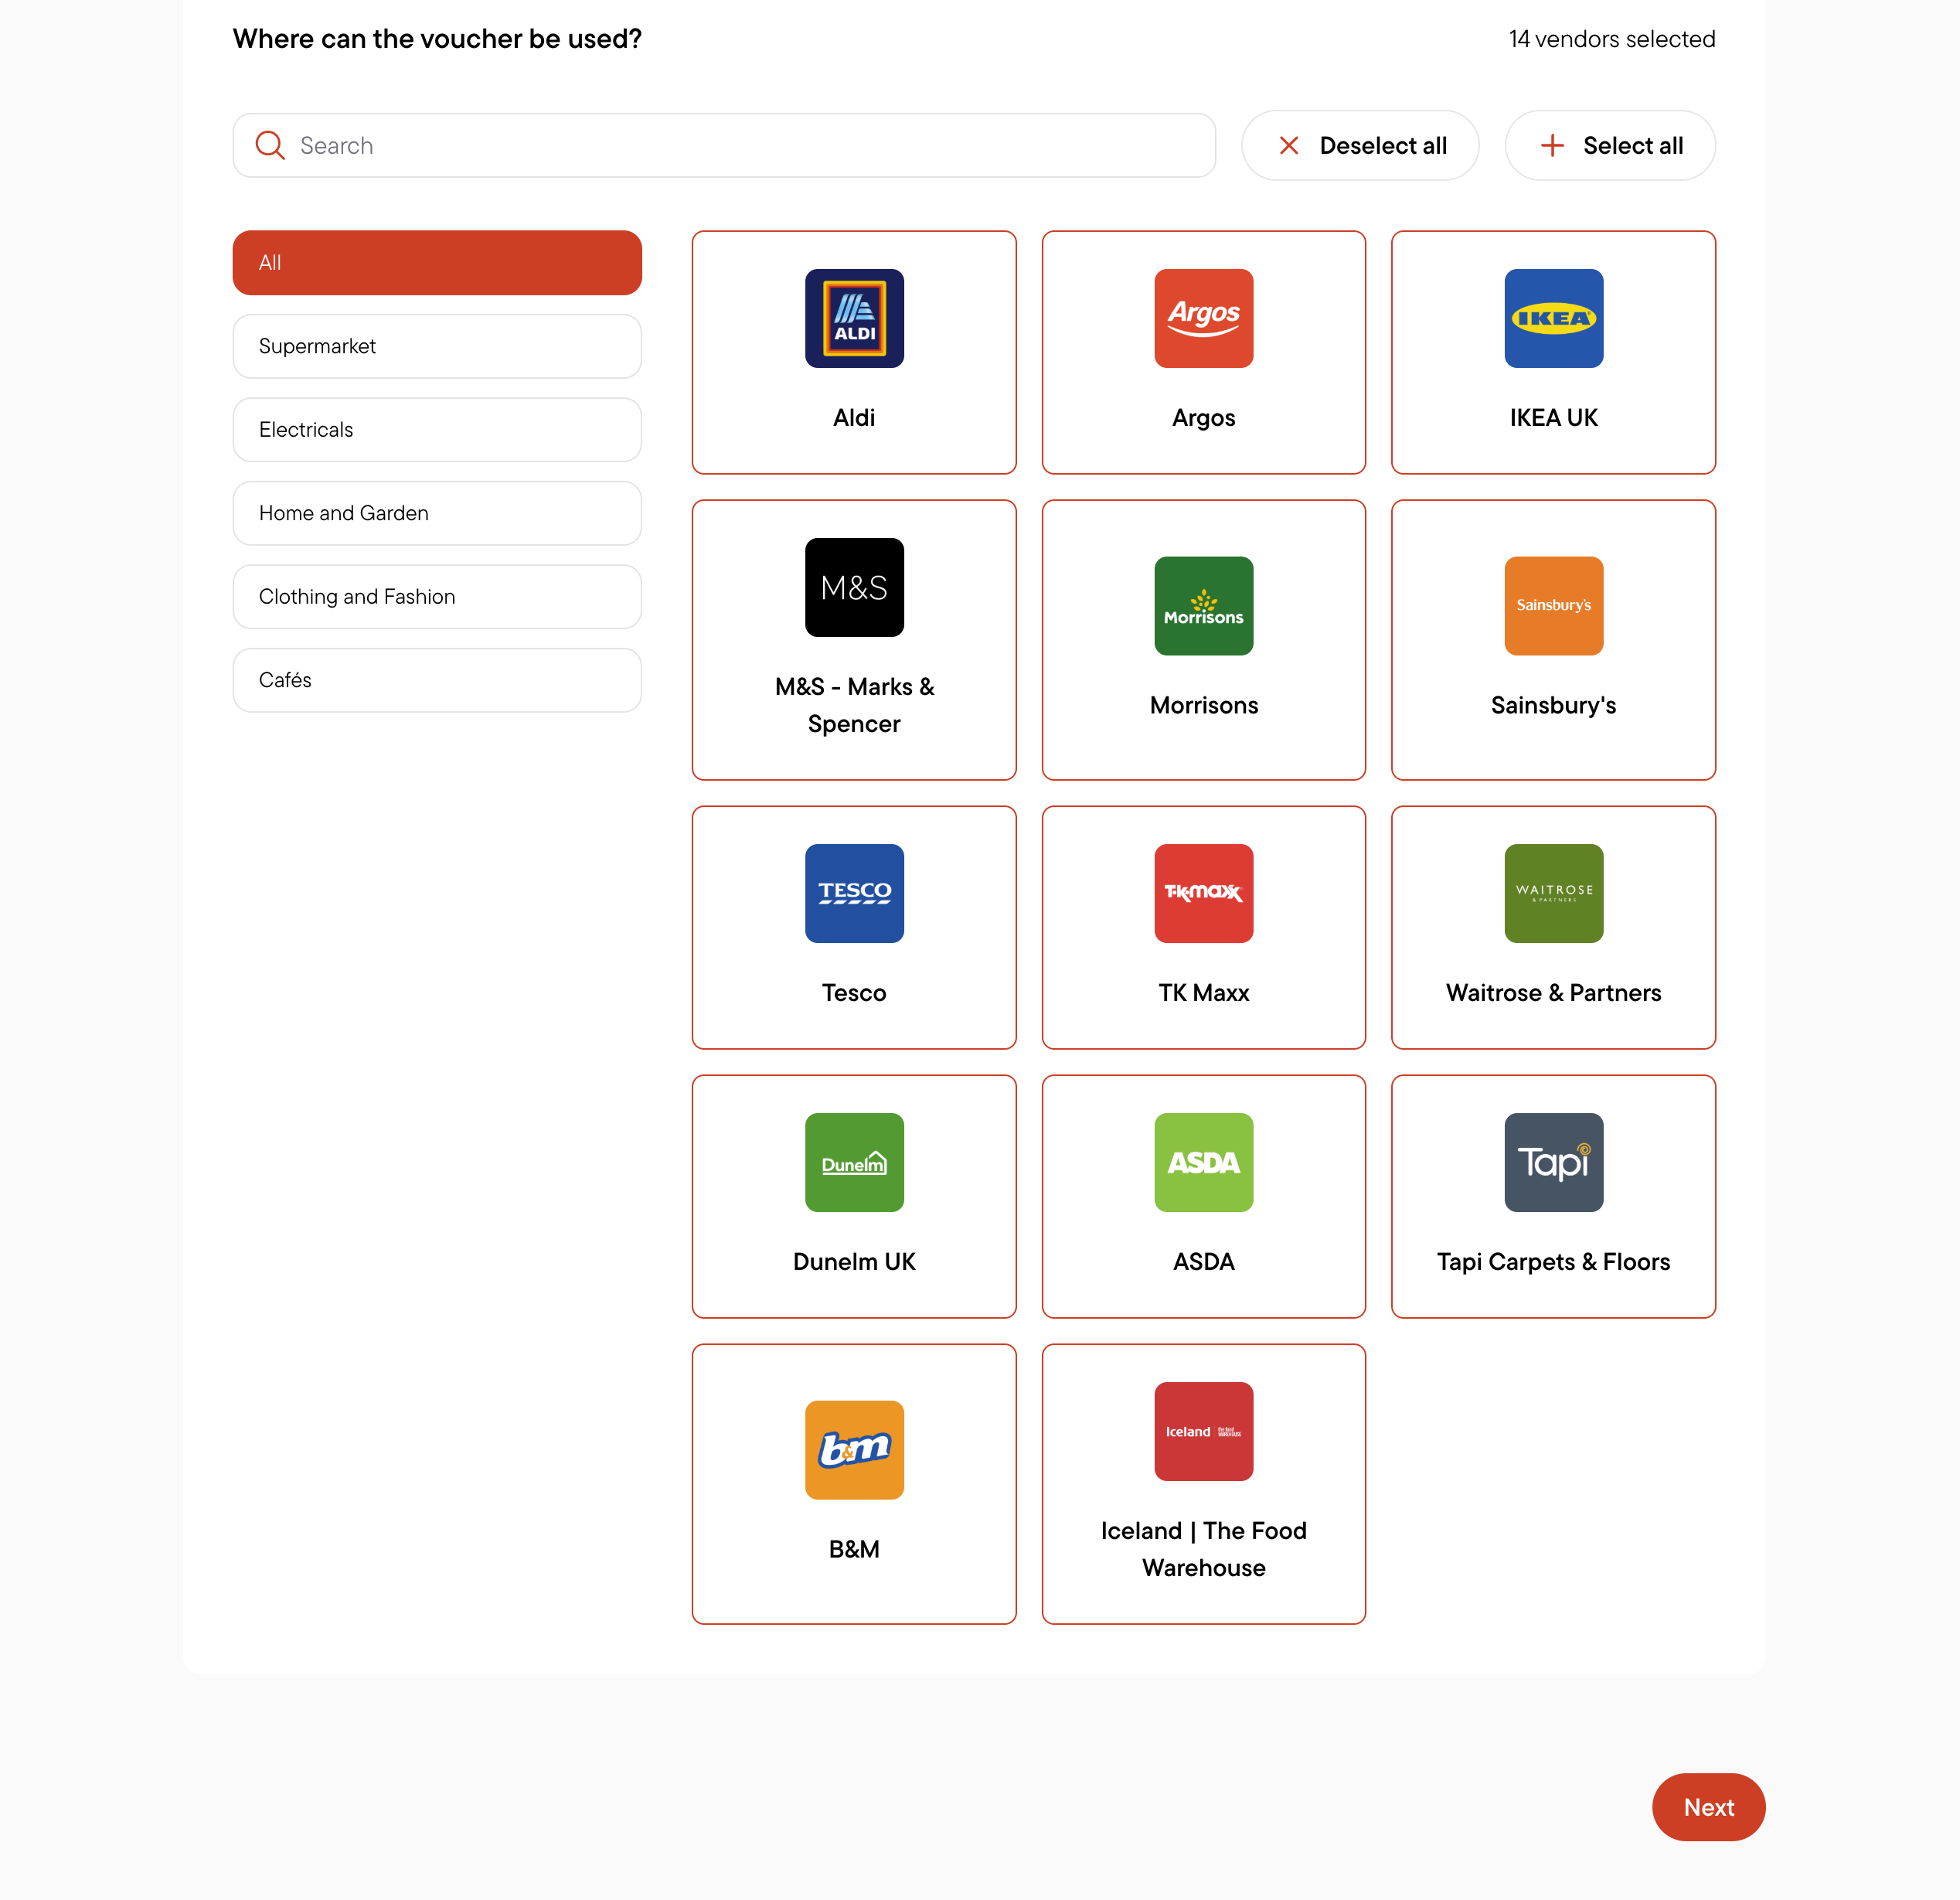Click the Tapi logo icon
Image resolution: width=1960 pixels, height=1900 pixels.
[x=1553, y=1162]
